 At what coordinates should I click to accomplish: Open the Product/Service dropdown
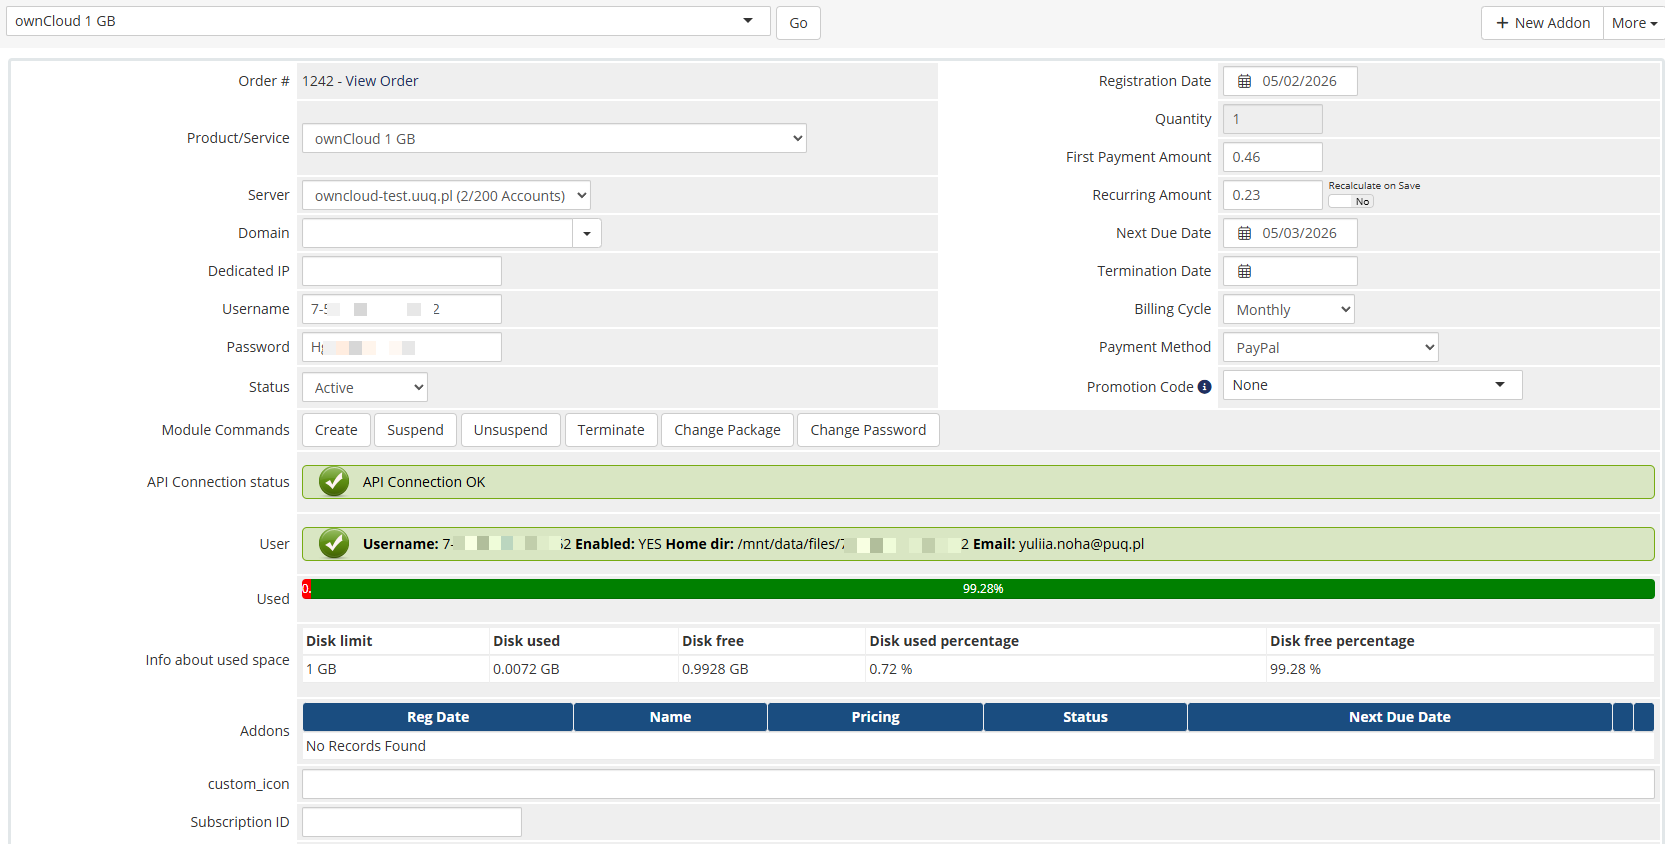(554, 139)
